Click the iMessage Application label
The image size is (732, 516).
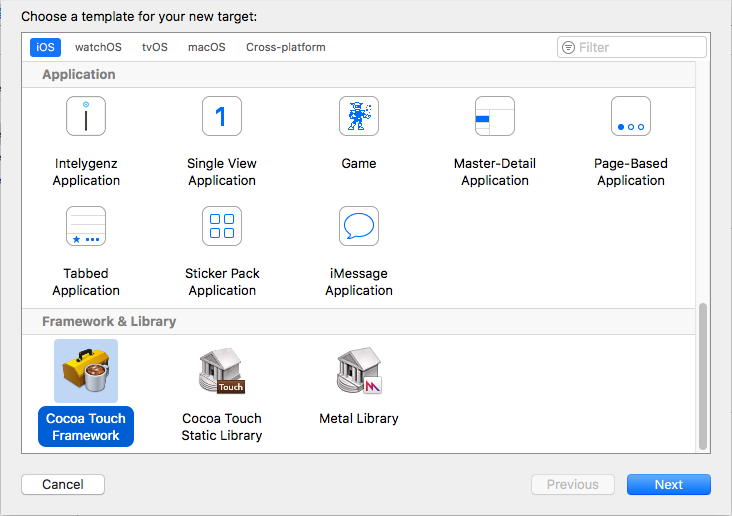pos(359,282)
